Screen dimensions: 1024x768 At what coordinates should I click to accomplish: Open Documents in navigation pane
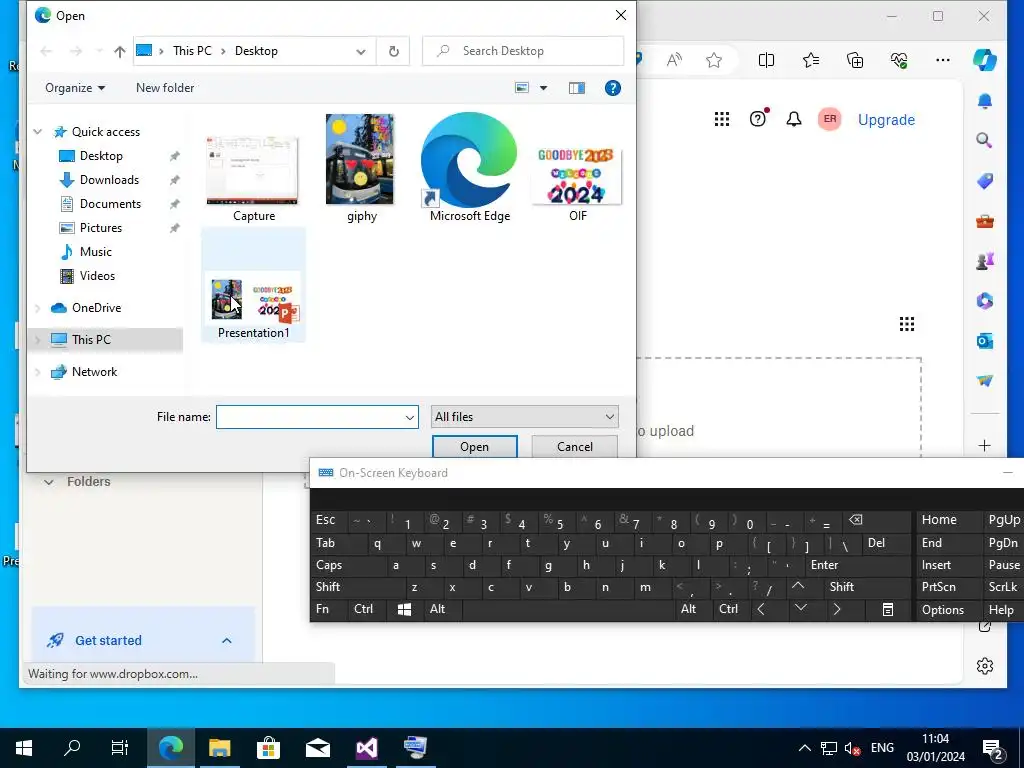click(110, 204)
